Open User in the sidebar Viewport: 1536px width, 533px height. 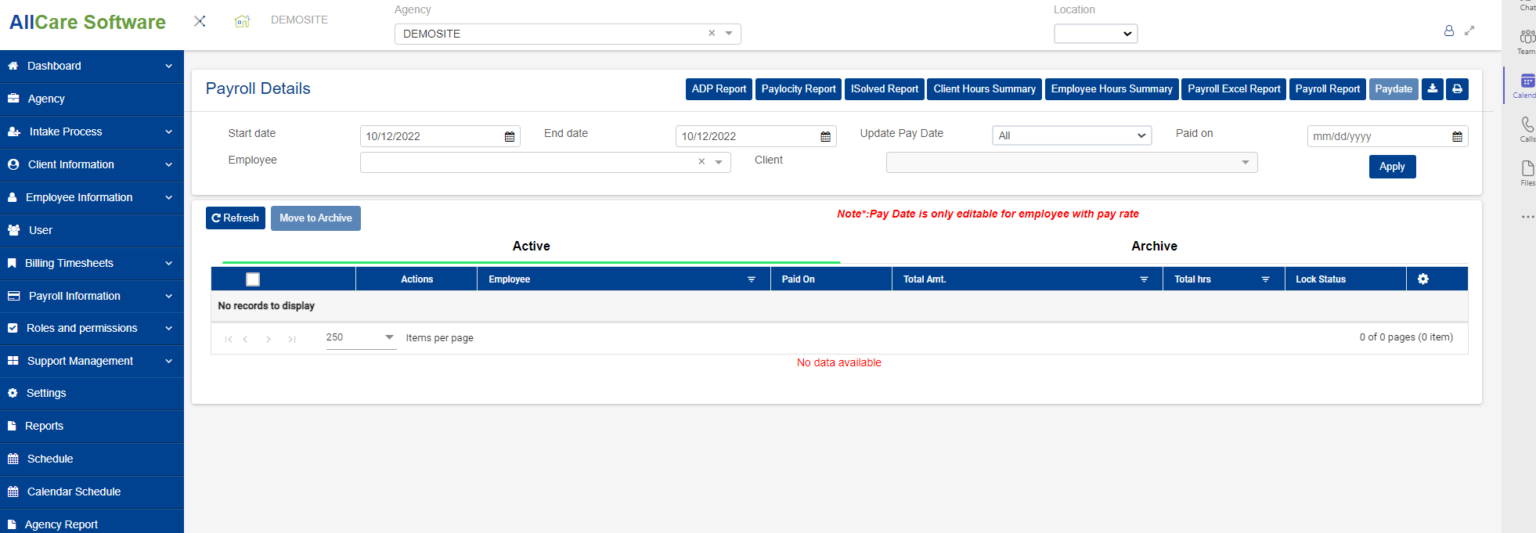92,230
